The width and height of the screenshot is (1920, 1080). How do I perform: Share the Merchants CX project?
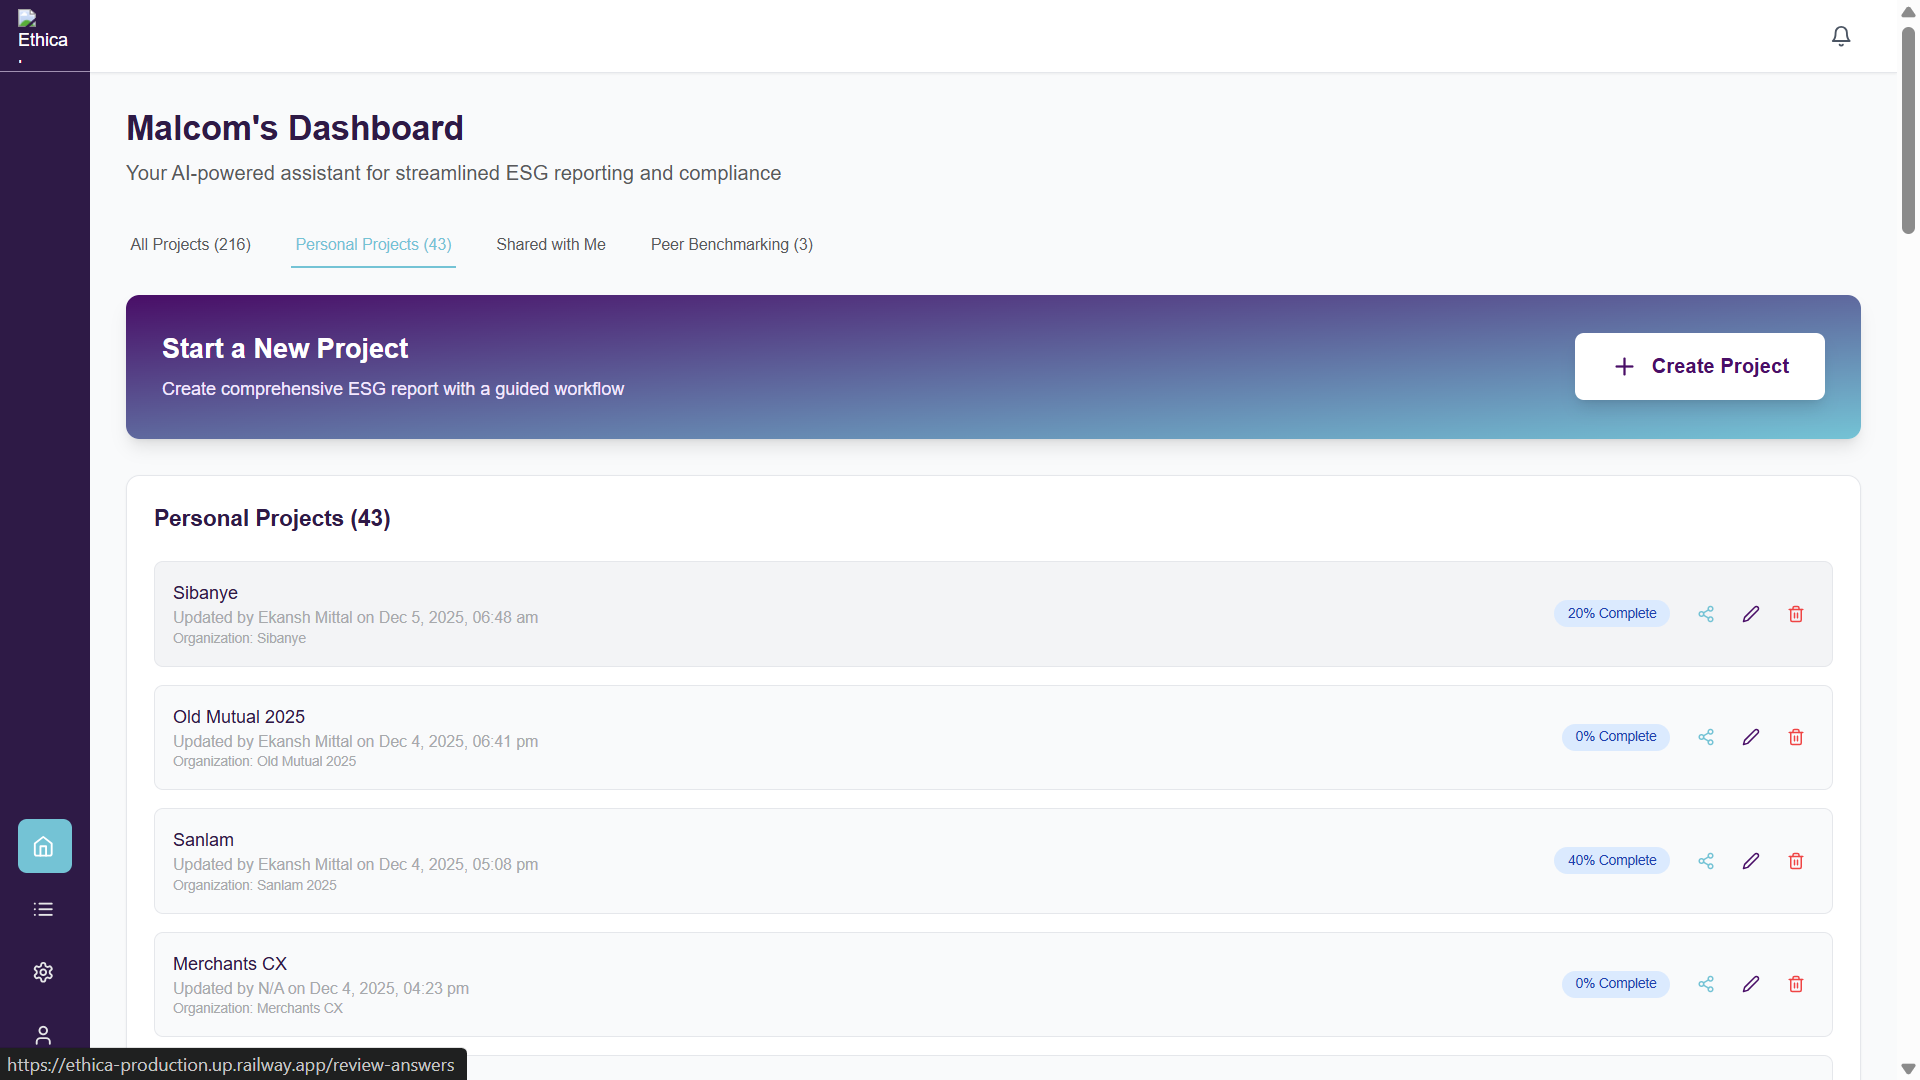point(1706,984)
